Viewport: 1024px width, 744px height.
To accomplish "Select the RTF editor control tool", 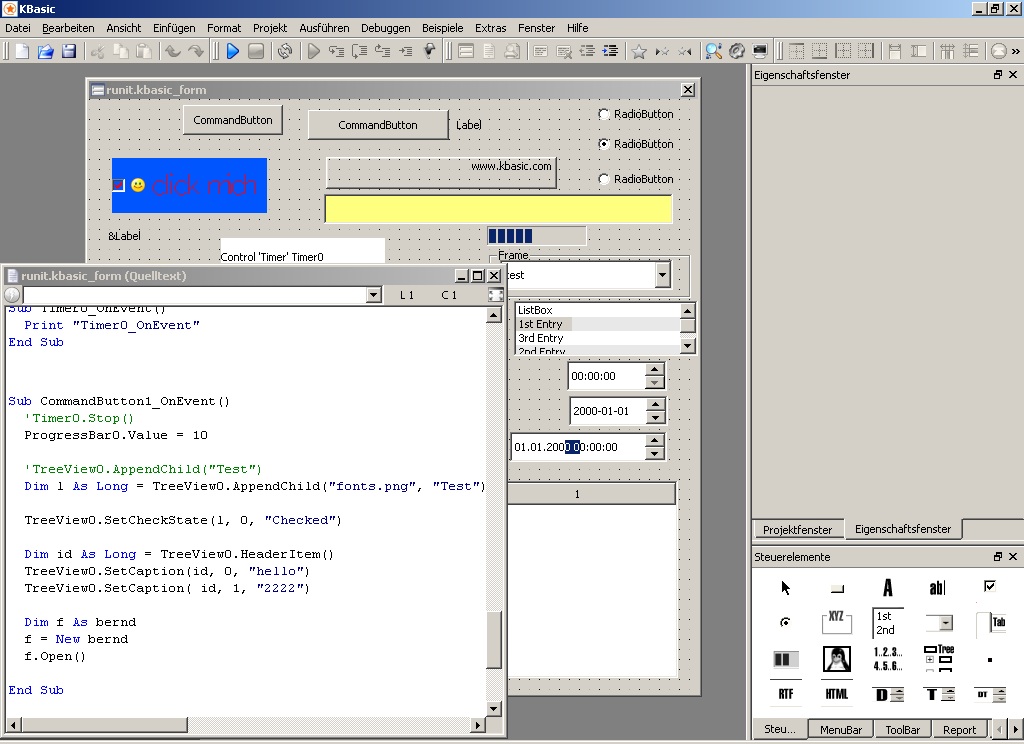I will tap(785, 694).
